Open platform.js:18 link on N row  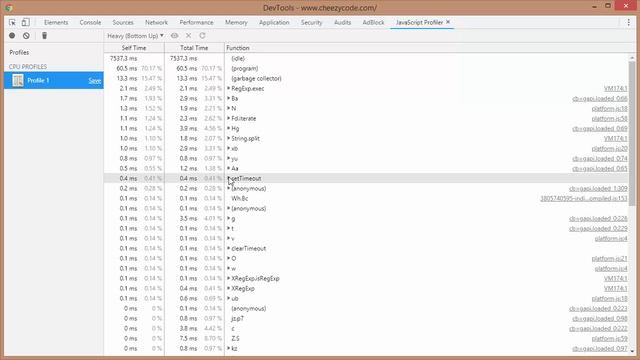pyautogui.click(x=609, y=109)
